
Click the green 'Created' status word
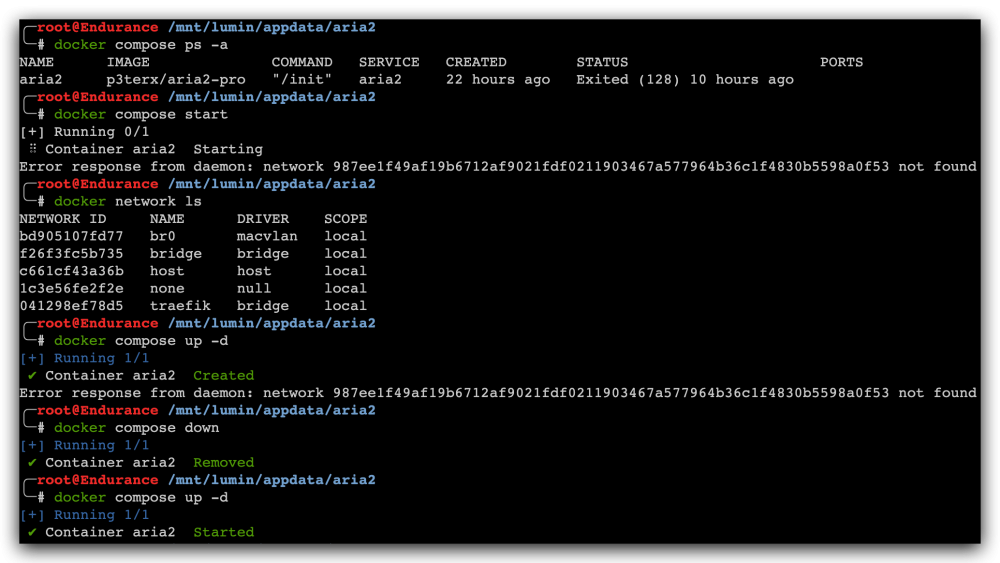click(223, 376)
